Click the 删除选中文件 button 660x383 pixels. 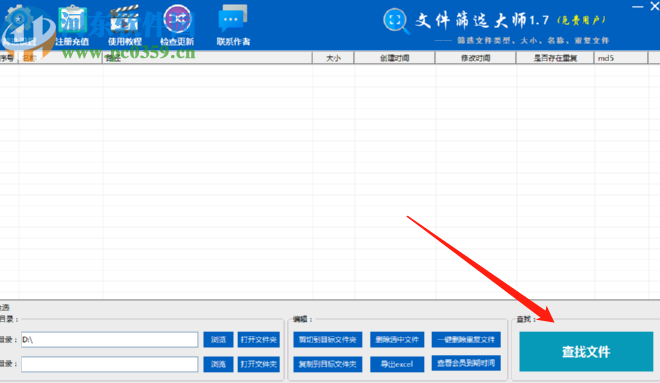click(x=397, y=340)
